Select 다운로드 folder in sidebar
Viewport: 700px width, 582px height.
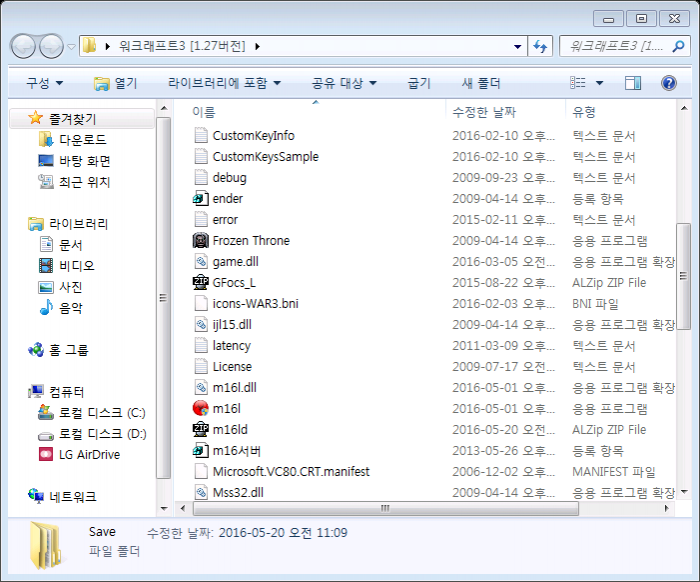(72, 140)
